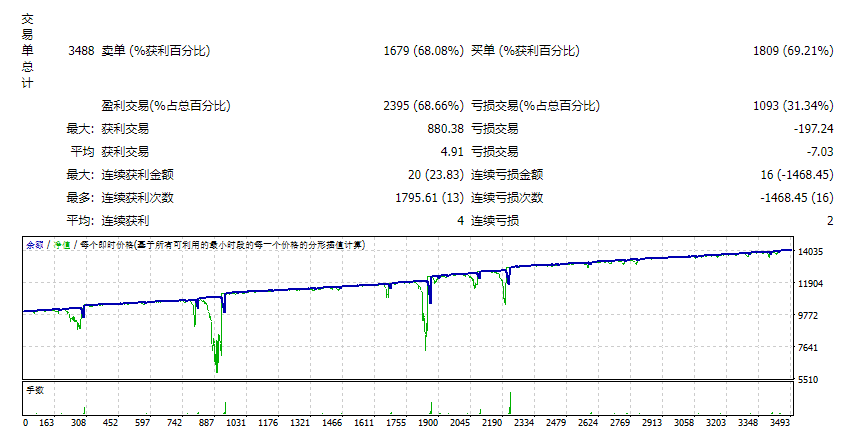Click the largest loss trade value -197.24
851x430 pixels.
813,129
